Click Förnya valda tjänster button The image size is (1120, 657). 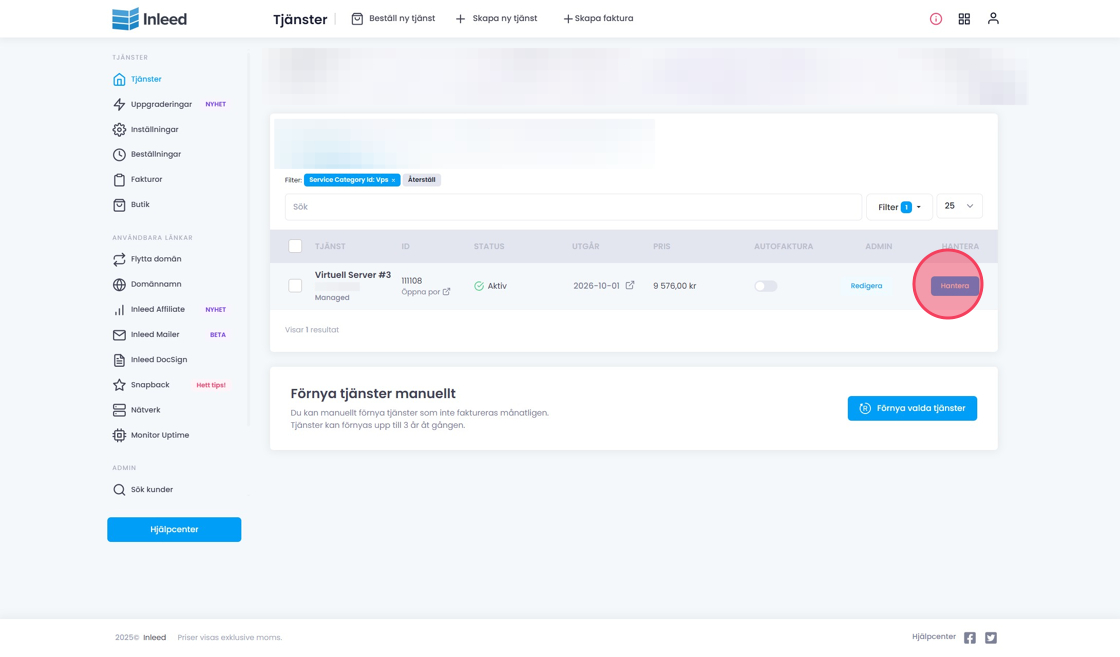pos(912,408)
